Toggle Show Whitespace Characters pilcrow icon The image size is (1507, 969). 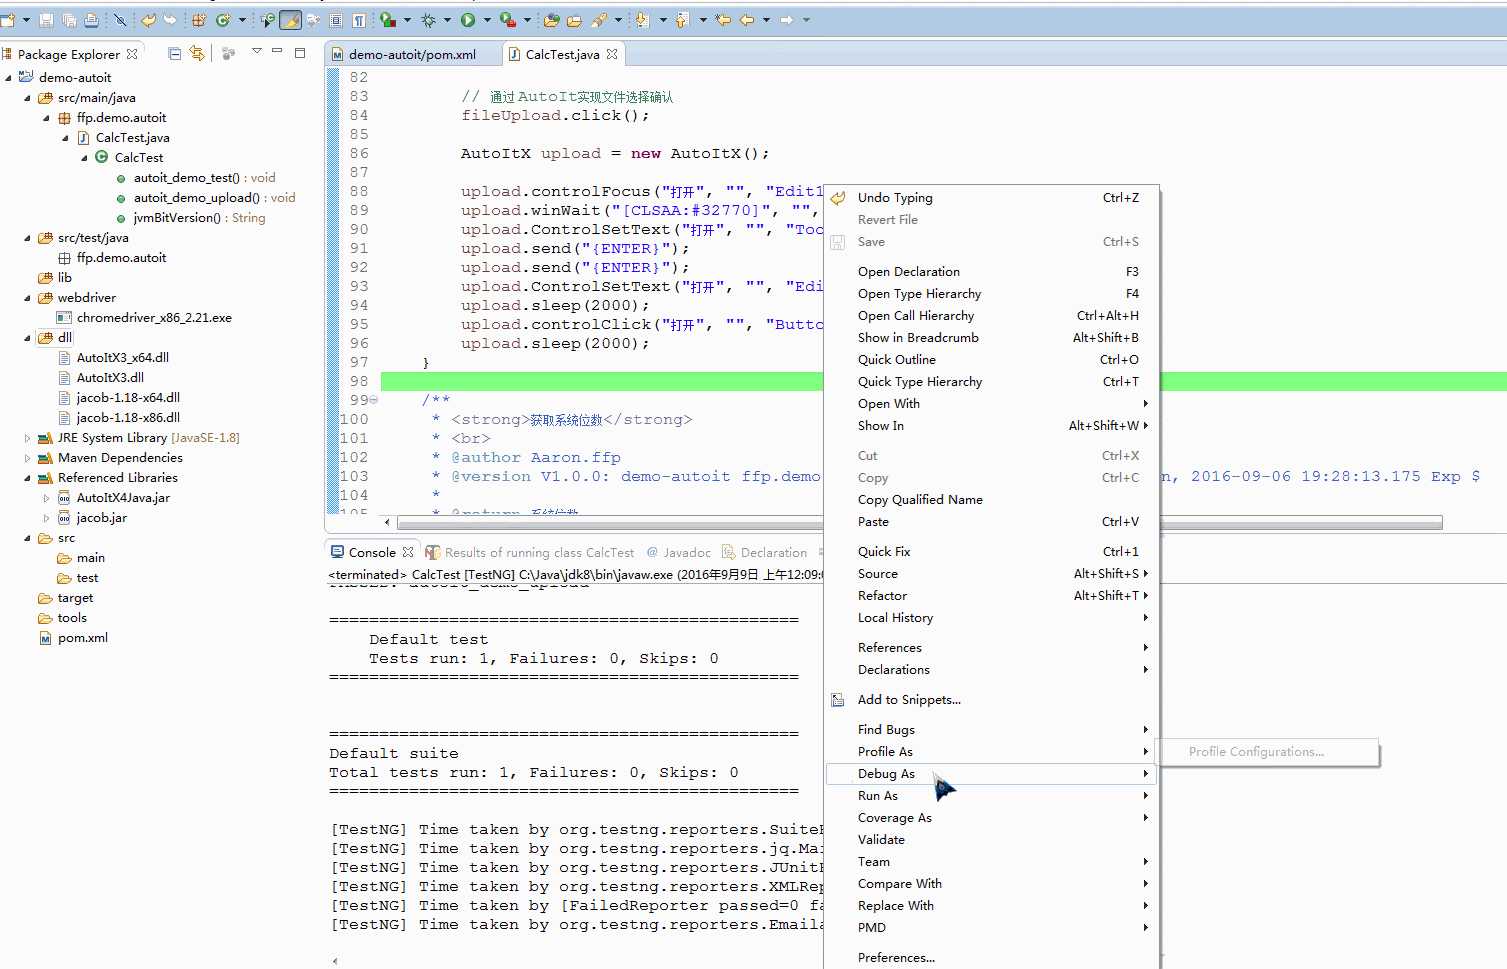click(359, 20)
